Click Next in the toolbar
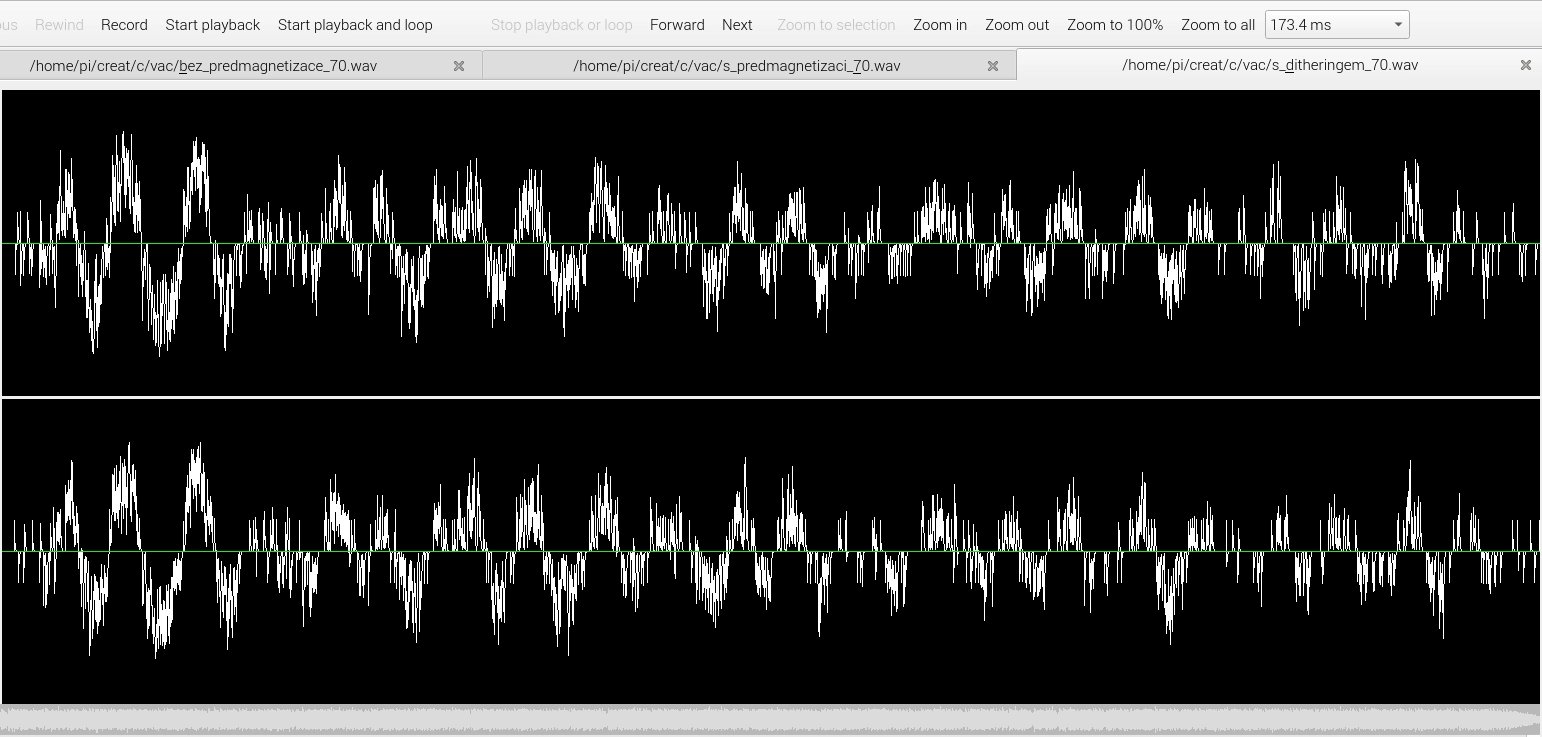This screenshot has width=1542, height=737. pyautogui.click(x=737, y=25)
